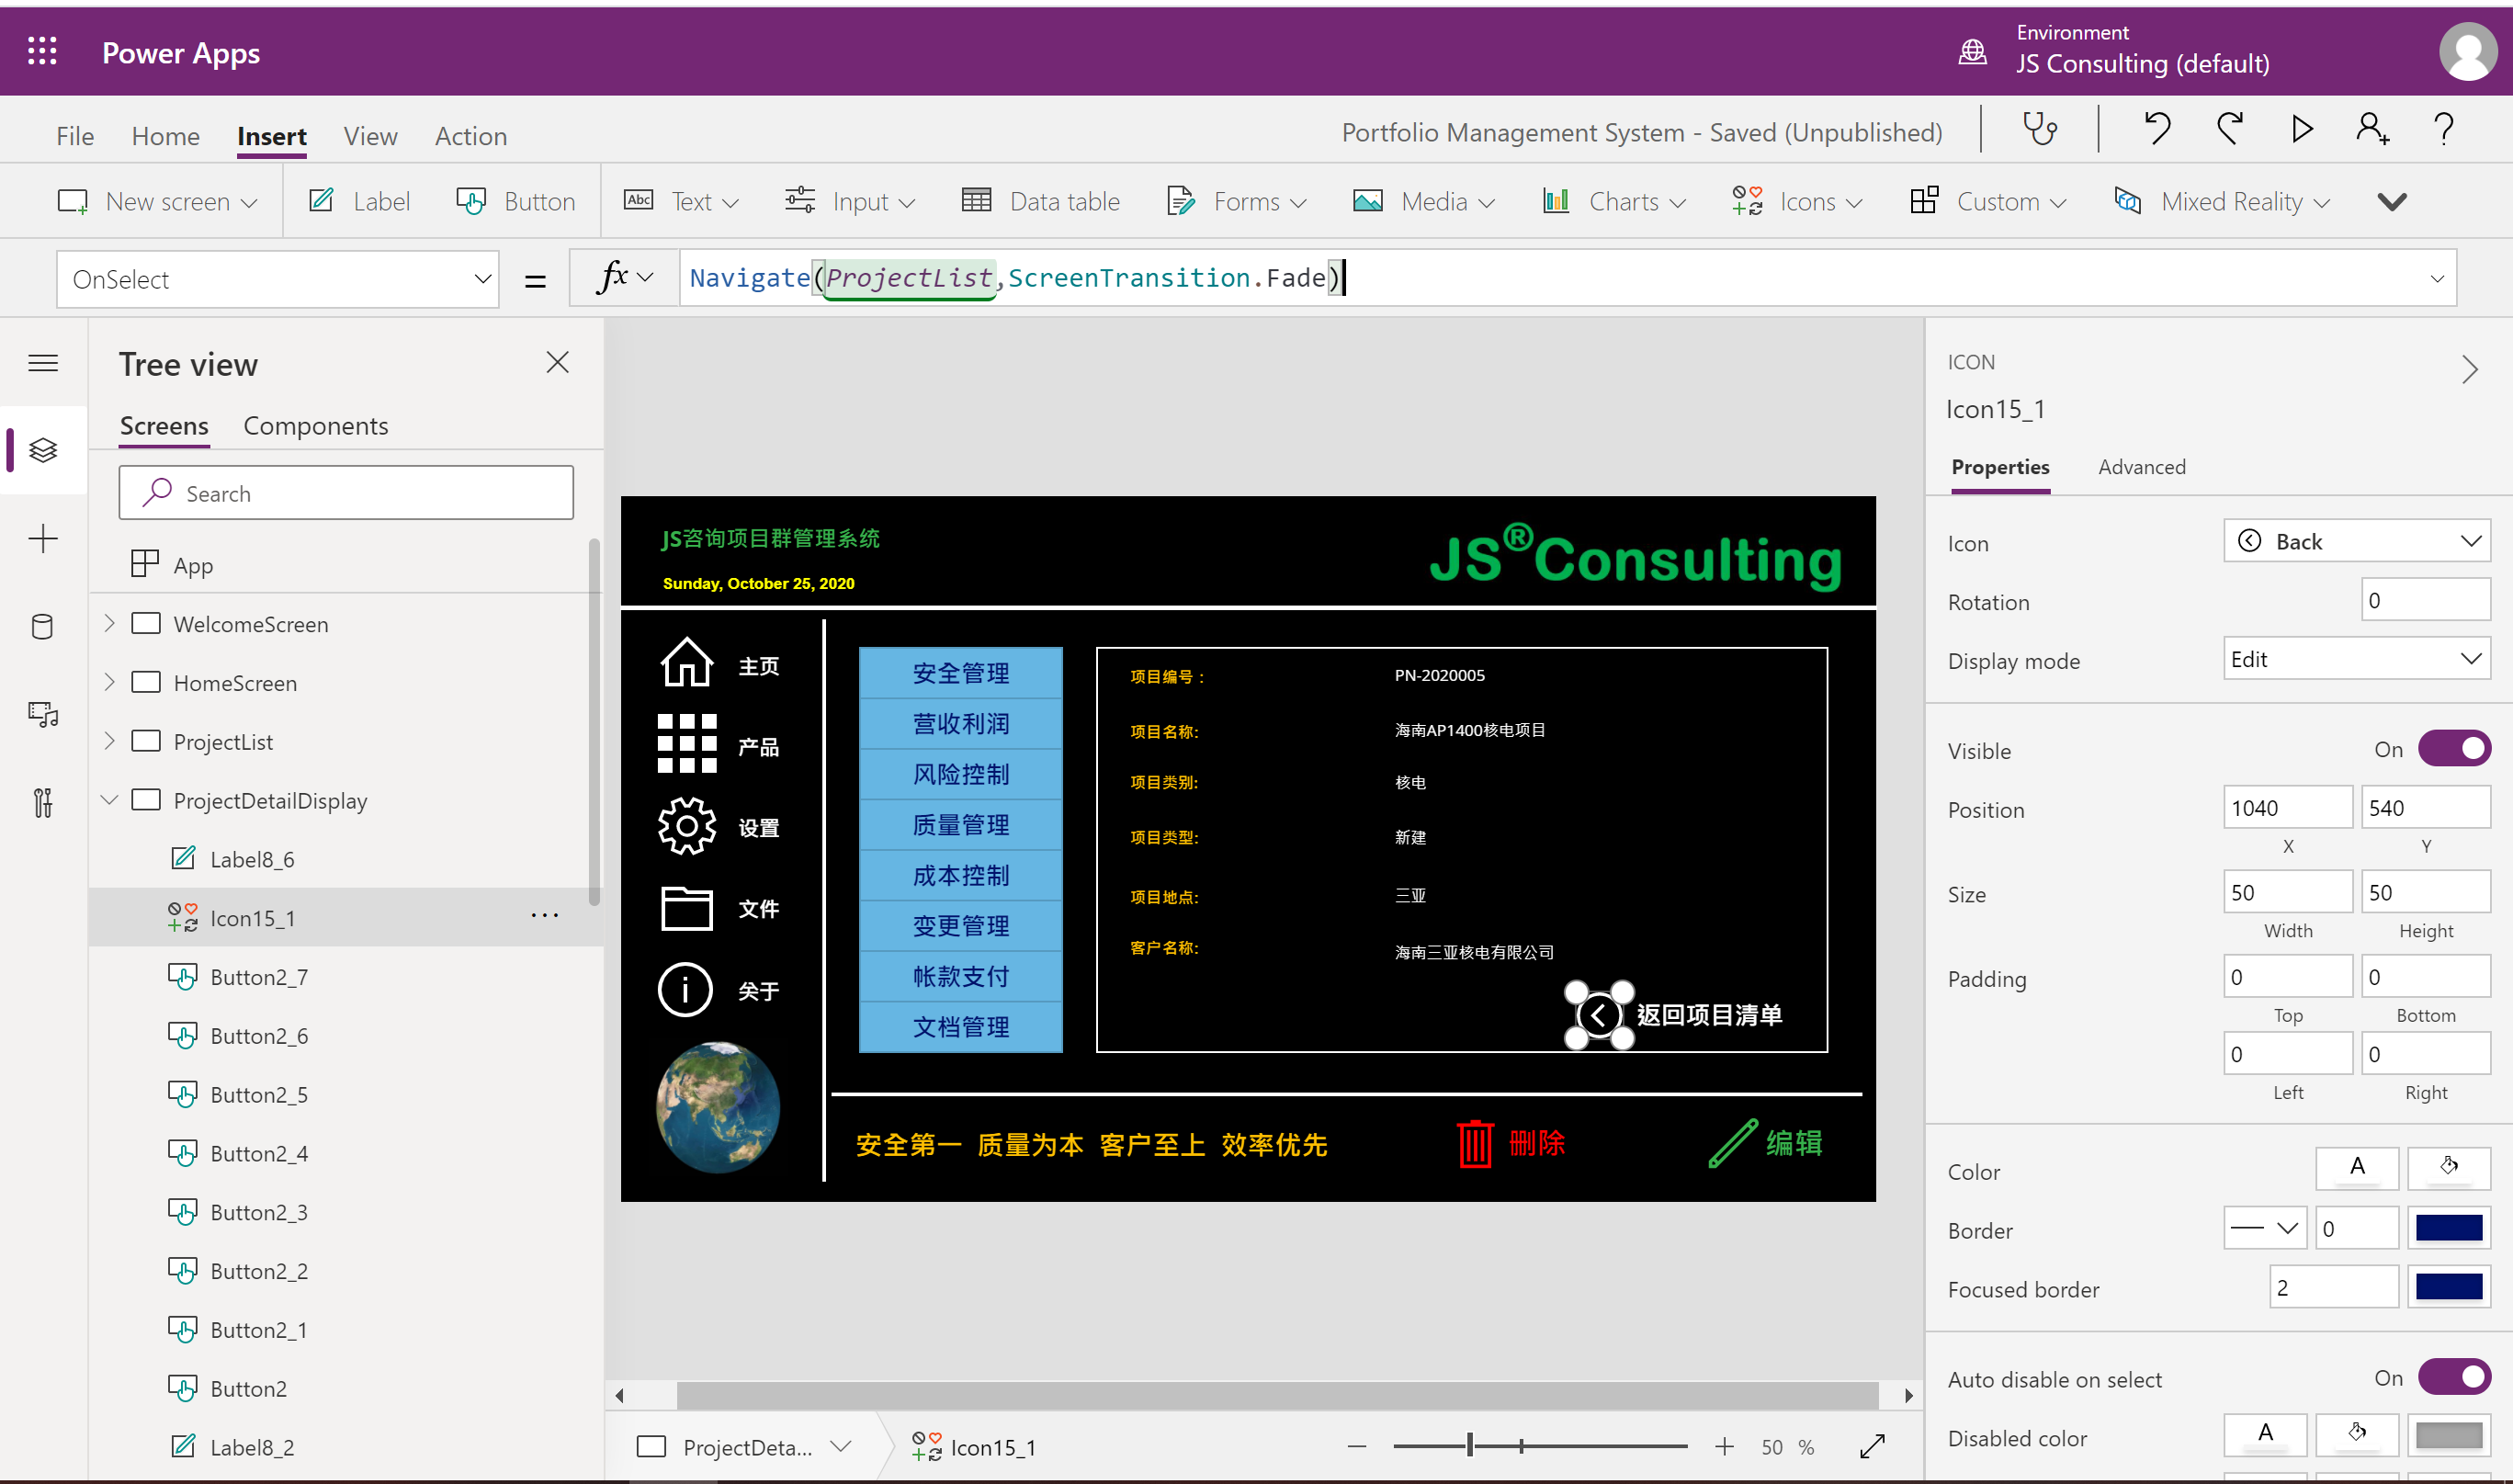Image resolution: width=2513 pixels, height=1484 pixels.
Task: Insert a Label control
Action: [x=360, y=201]
